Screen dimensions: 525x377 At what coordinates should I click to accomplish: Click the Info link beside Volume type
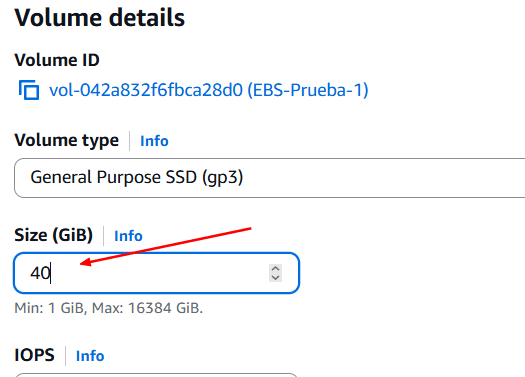[154, 141]
